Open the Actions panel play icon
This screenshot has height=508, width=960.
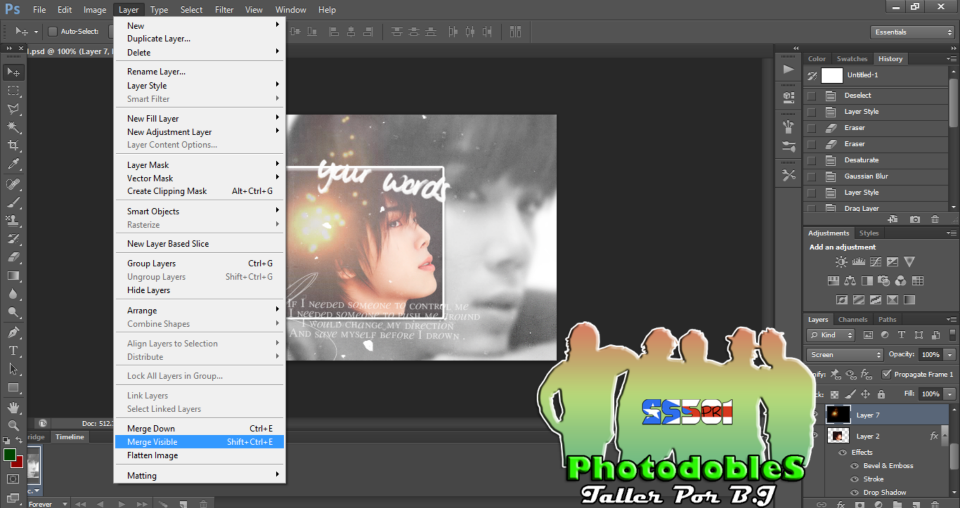(x=789, y=69)
